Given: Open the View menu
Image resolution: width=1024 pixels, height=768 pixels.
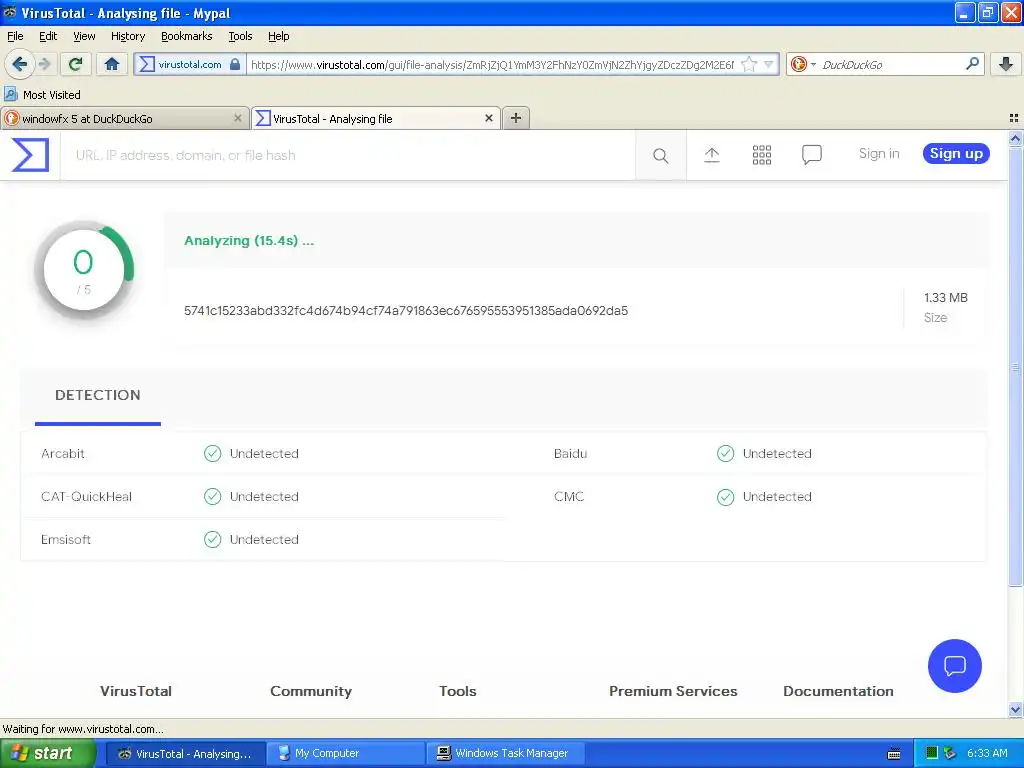Looking at the screenshot, I should 84,36.
